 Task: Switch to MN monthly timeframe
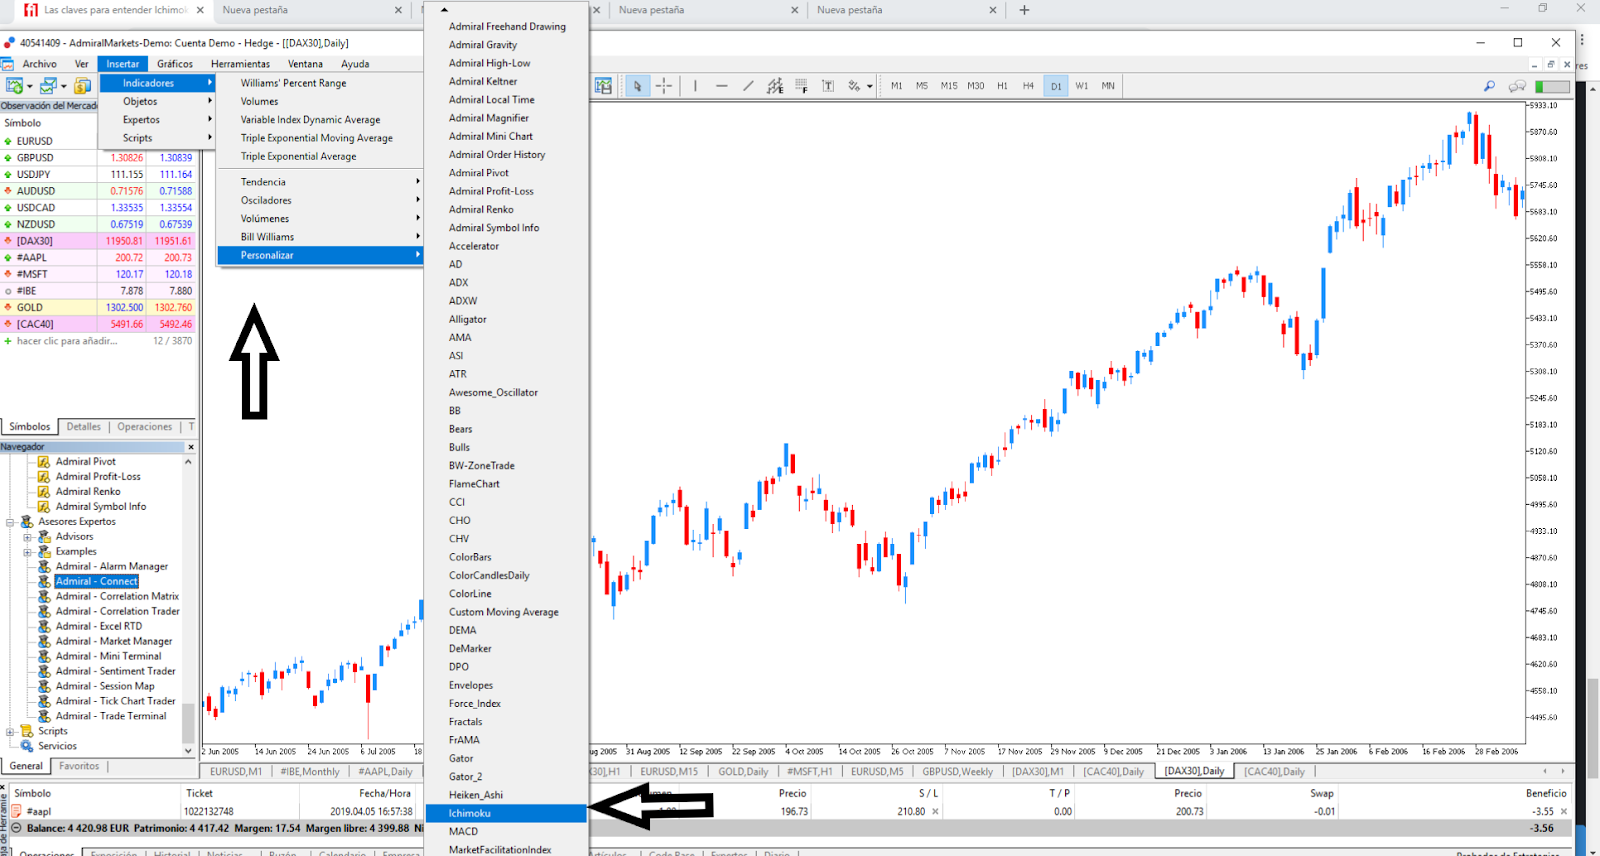(1108, 86)
